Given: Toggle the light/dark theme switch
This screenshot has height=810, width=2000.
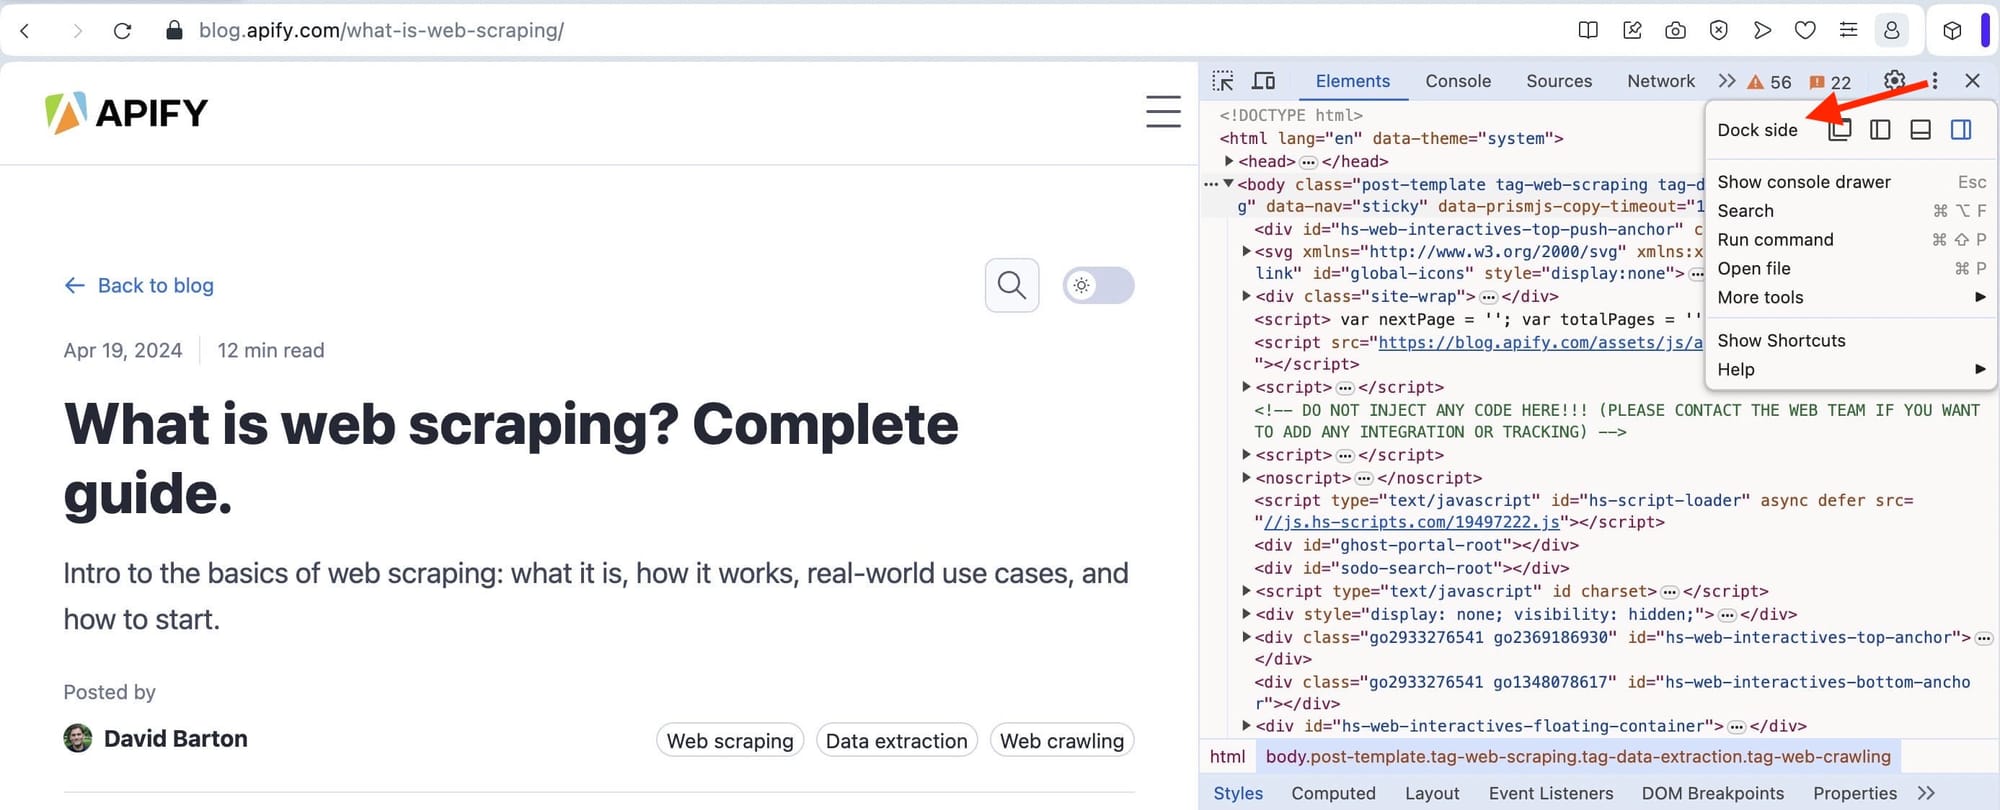Looking at the screenshot, I should click(1098, 285).
